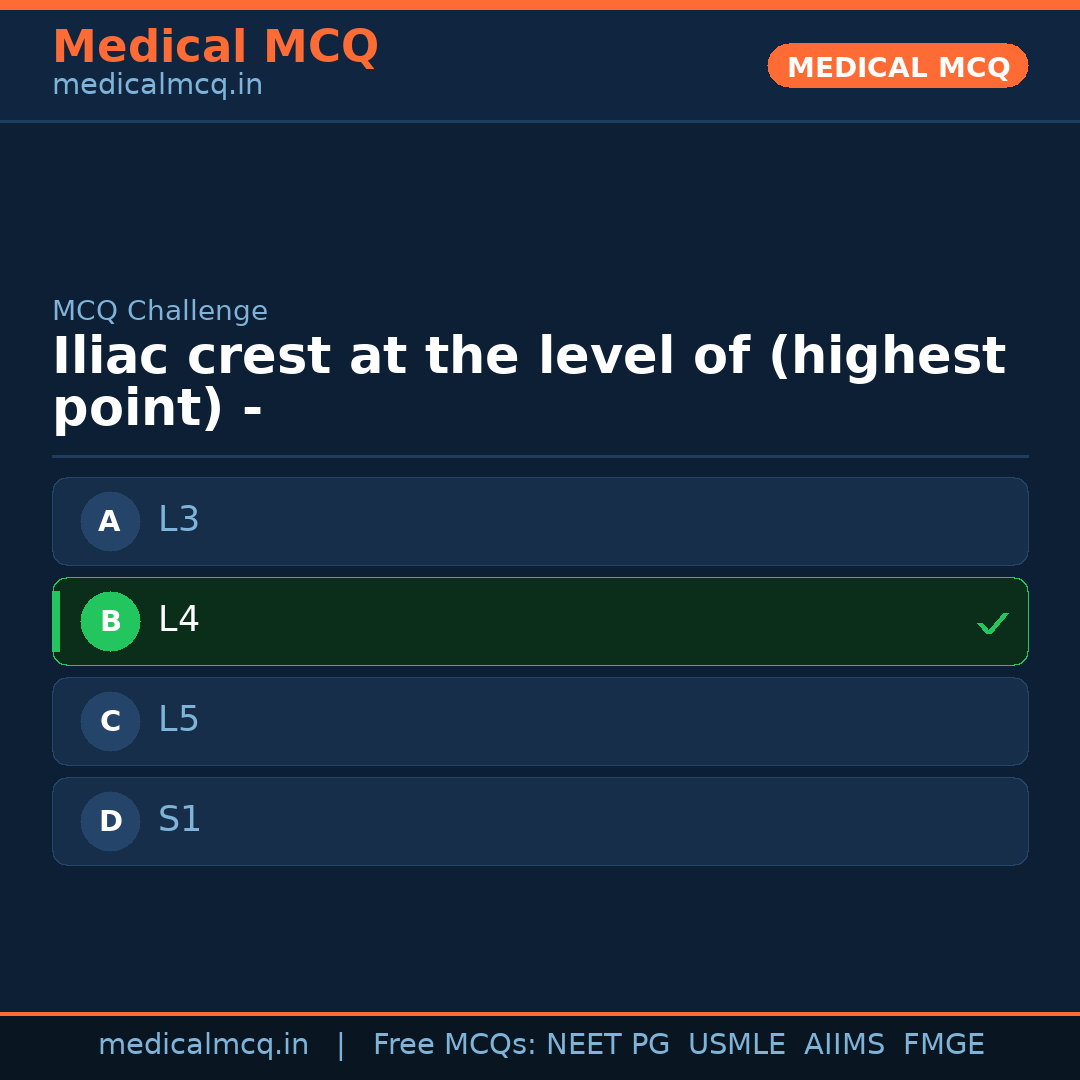The image size is (1080, 1080).
Task: Toggle the highlighted L4 answer row
Action: coord(540,621)
